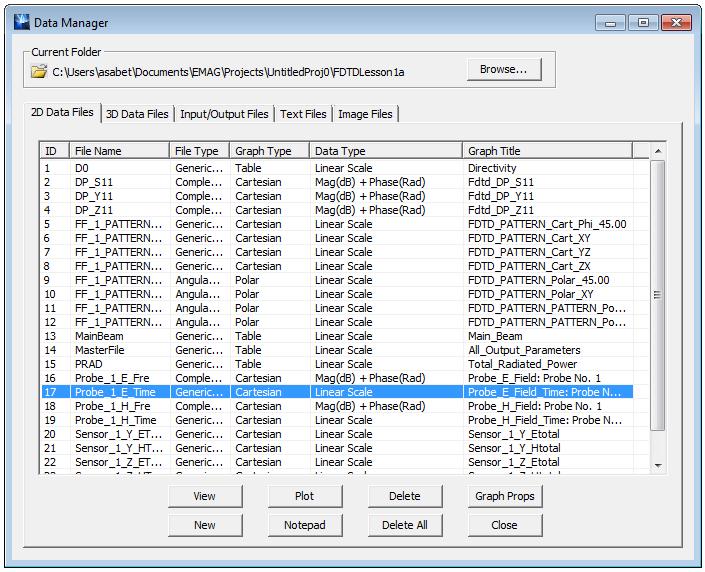Image resolution: width=705 pixels, height=572 pixels.
Task: Click the scroll down arrow of file list
Action: 657,465
